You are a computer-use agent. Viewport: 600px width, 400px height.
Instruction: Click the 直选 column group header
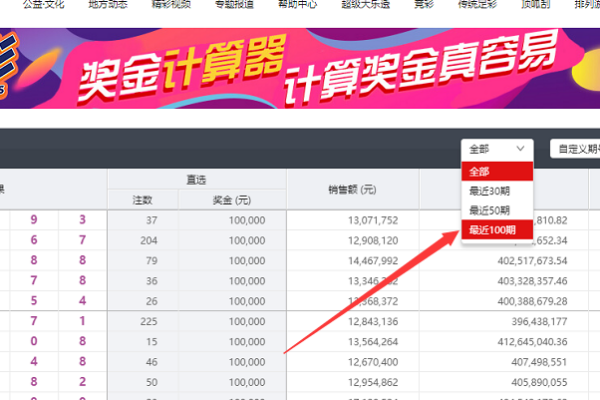[x=195, y=179]
